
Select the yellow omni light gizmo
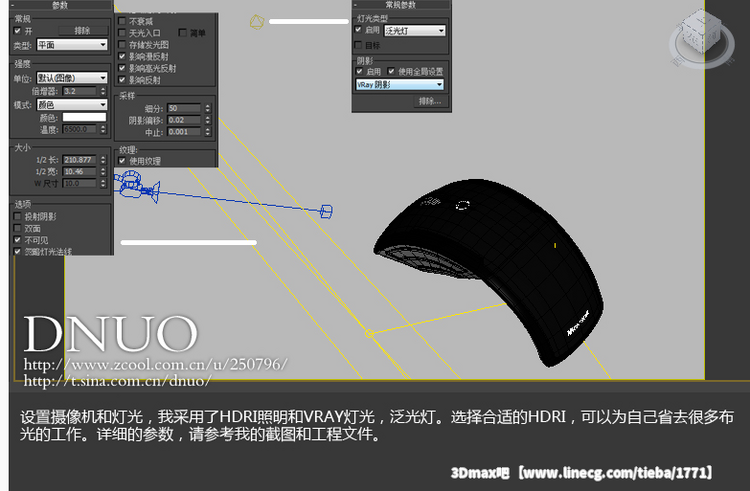tap(257, 21)
